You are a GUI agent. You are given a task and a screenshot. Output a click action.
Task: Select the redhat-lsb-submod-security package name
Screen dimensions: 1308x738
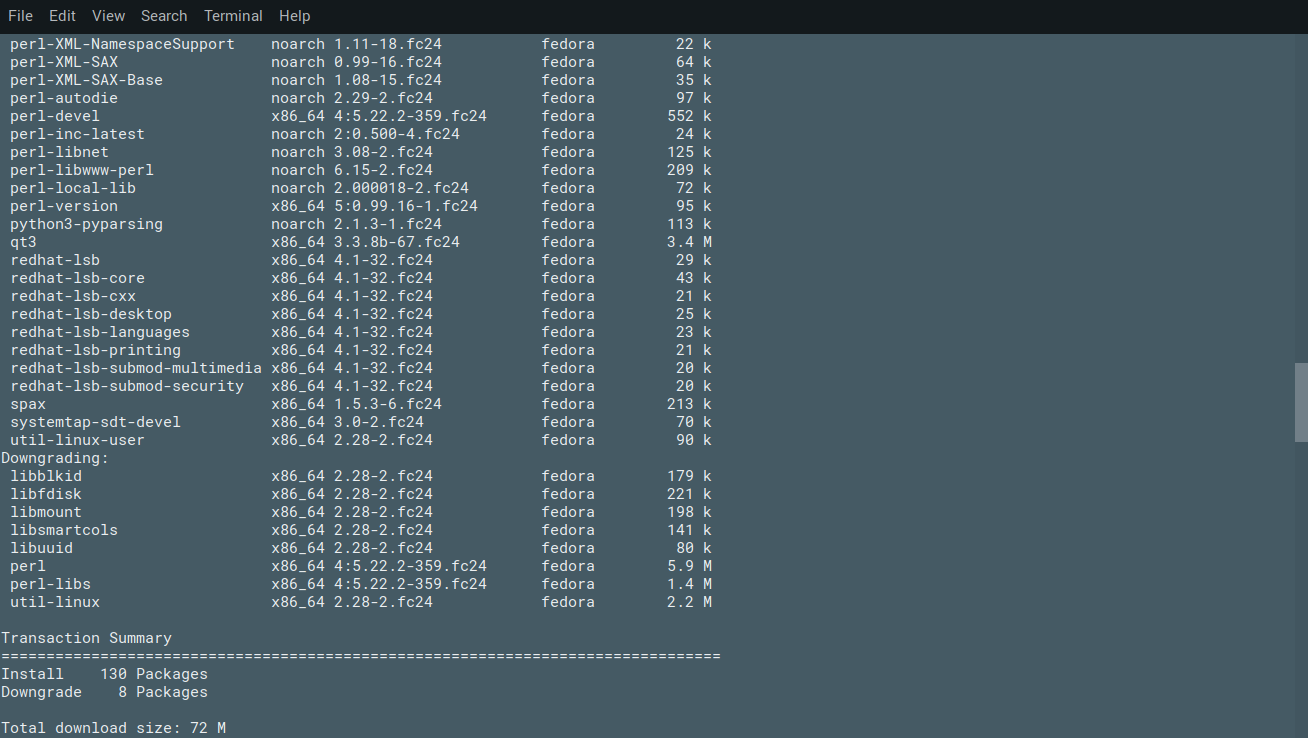click(x=127, y=386)
